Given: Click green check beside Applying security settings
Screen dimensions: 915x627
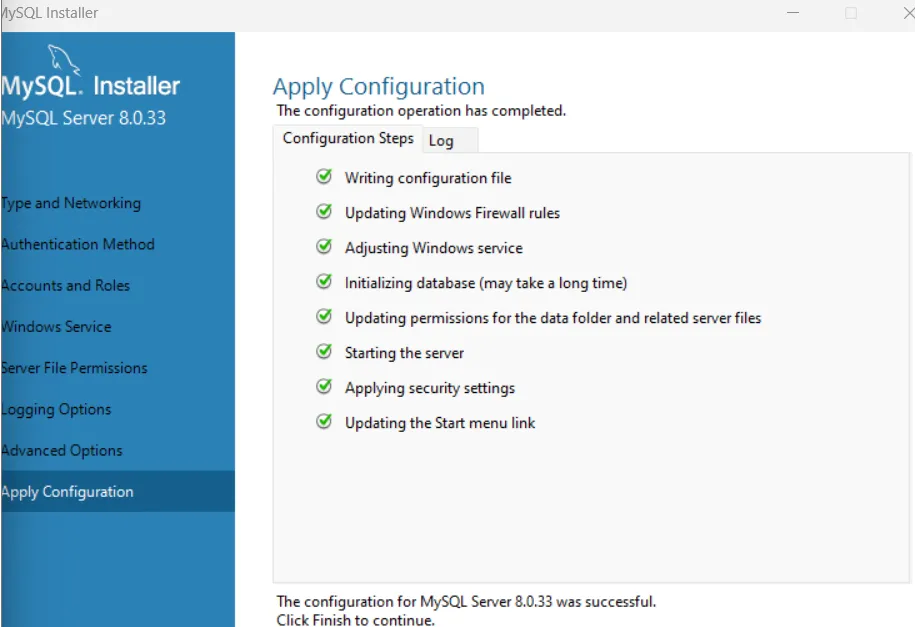Looking at the screenshot, I should (x=324, y=386).
